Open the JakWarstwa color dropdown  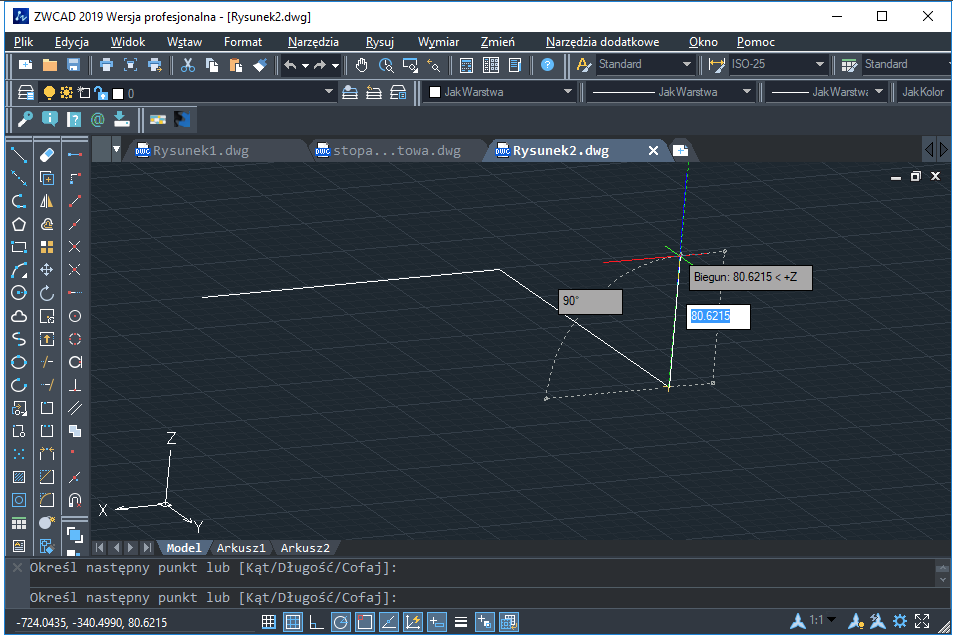click(x=568, y=92)
